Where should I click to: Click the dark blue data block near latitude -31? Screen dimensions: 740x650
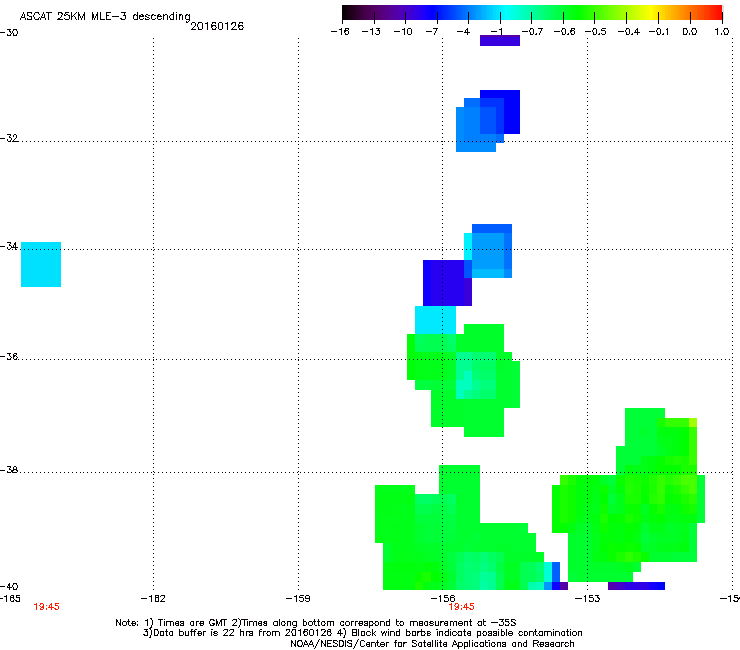500,112
